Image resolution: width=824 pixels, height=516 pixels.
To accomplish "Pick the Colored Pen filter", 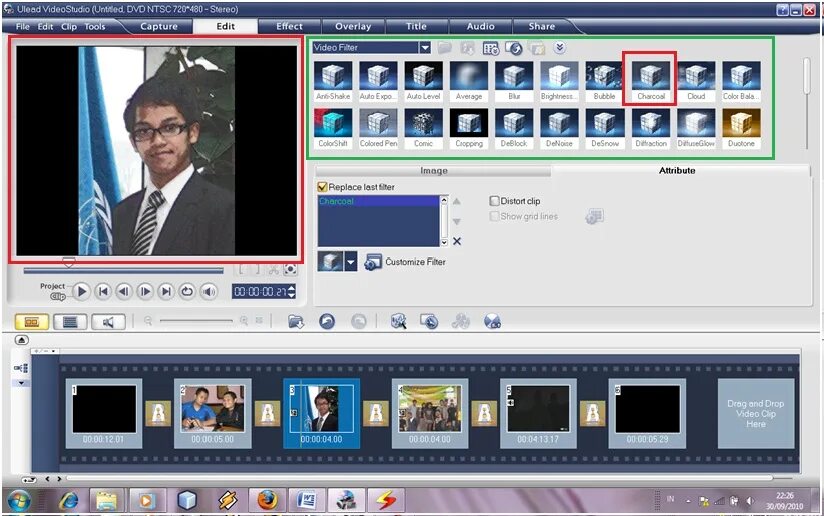I will [x=378, y=123].
